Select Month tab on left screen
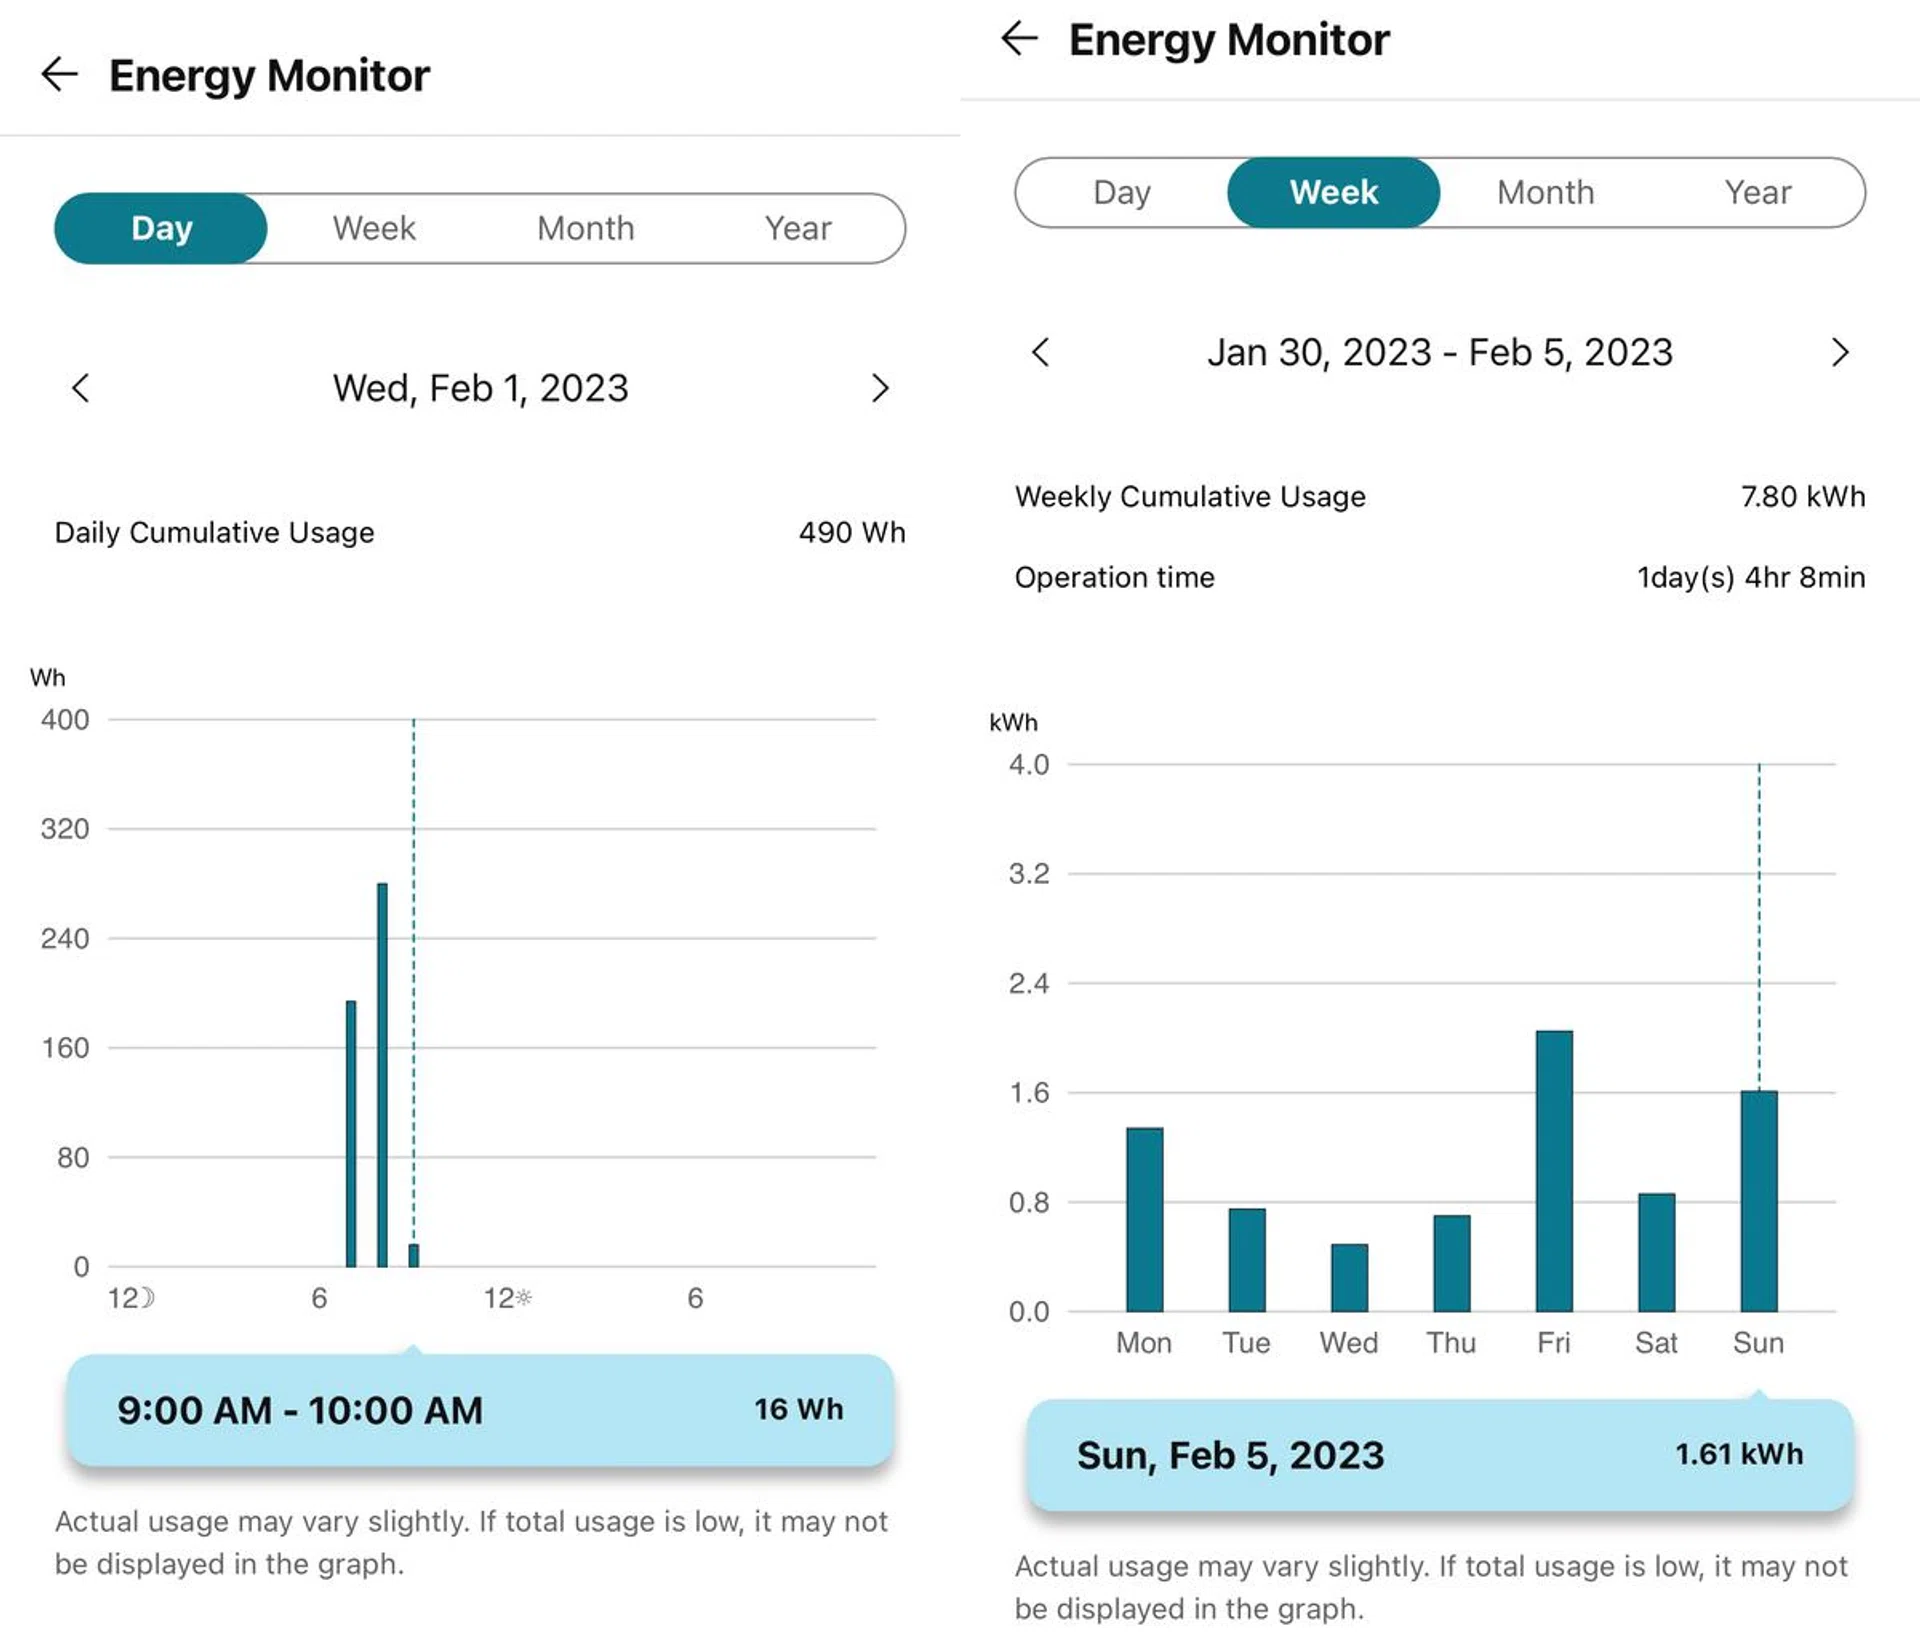 click(x=585, y=228)
